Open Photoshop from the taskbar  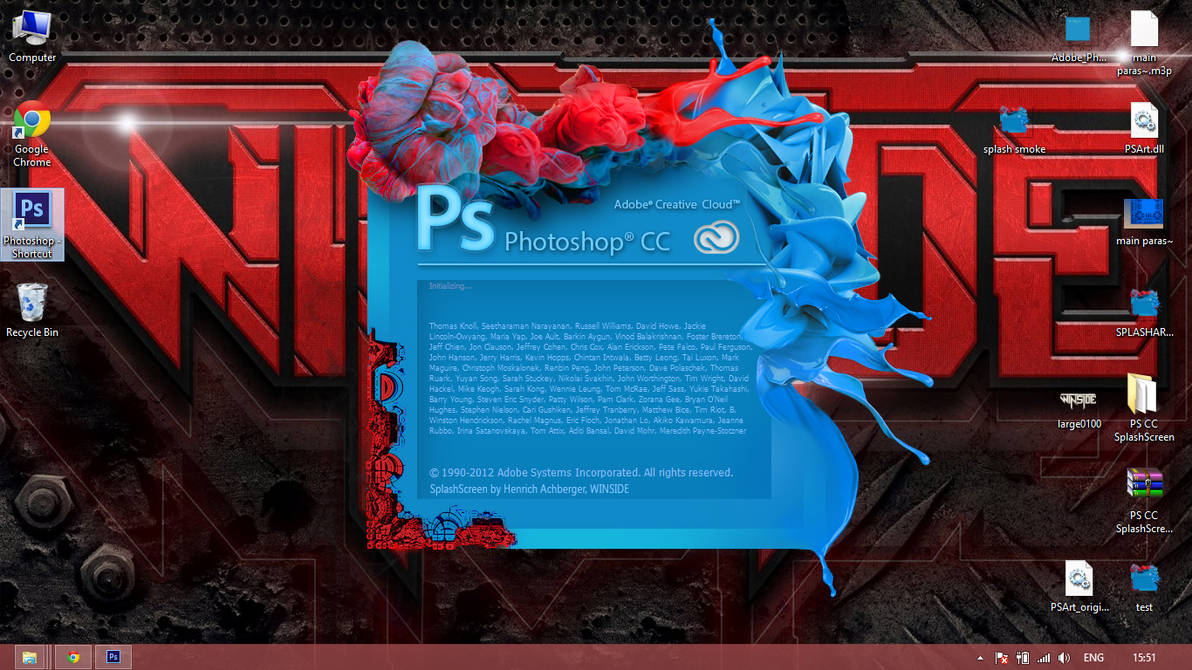click(x=113, y=657)
